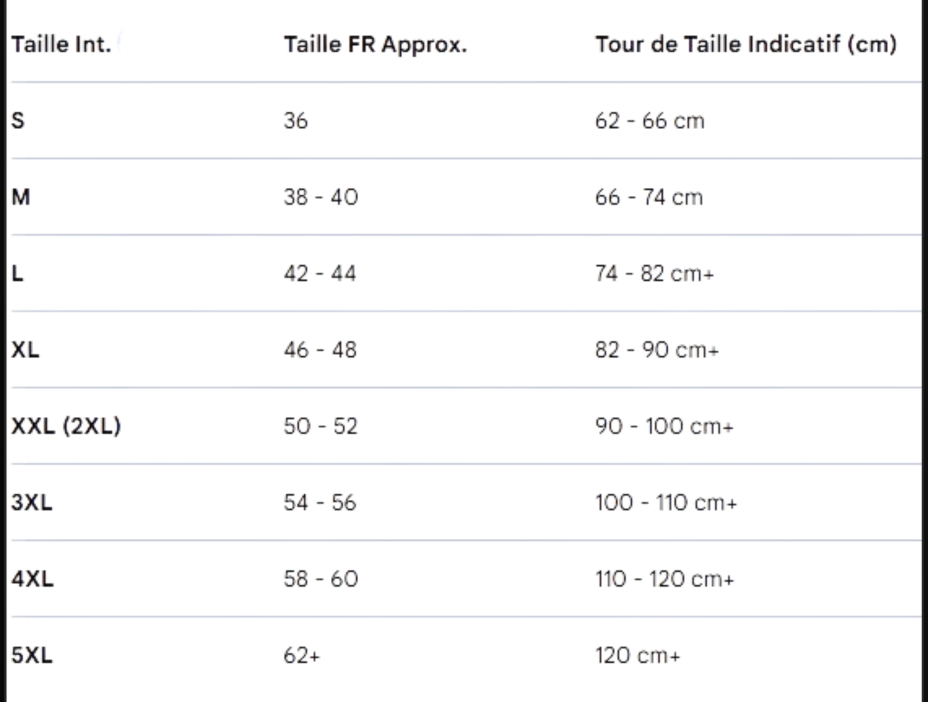Click the '58 - 60' French size cell
This screenshot has width=928, height=702.
(321, 579)
